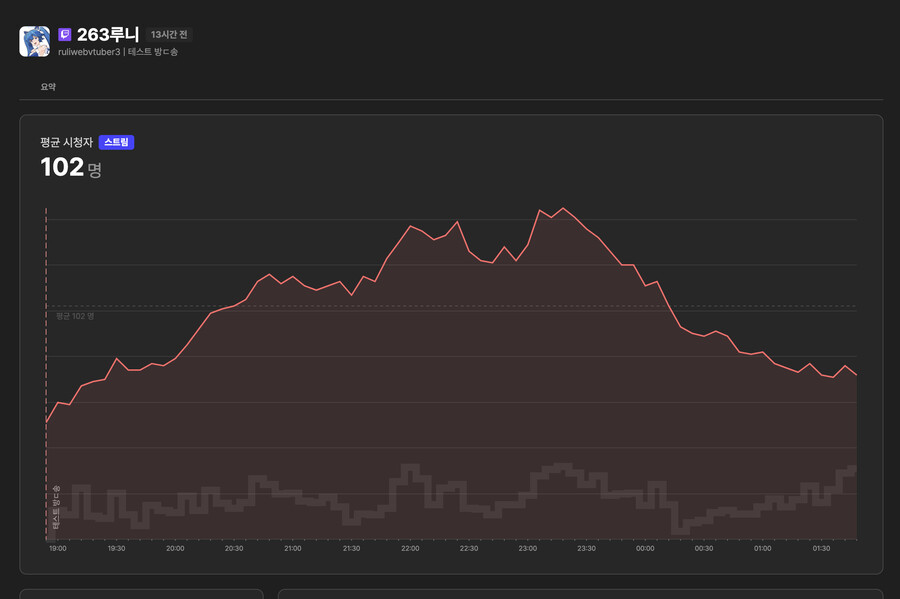Click the purple Twitch platform icon
This screenshot has height=599, width=900.
65,35
